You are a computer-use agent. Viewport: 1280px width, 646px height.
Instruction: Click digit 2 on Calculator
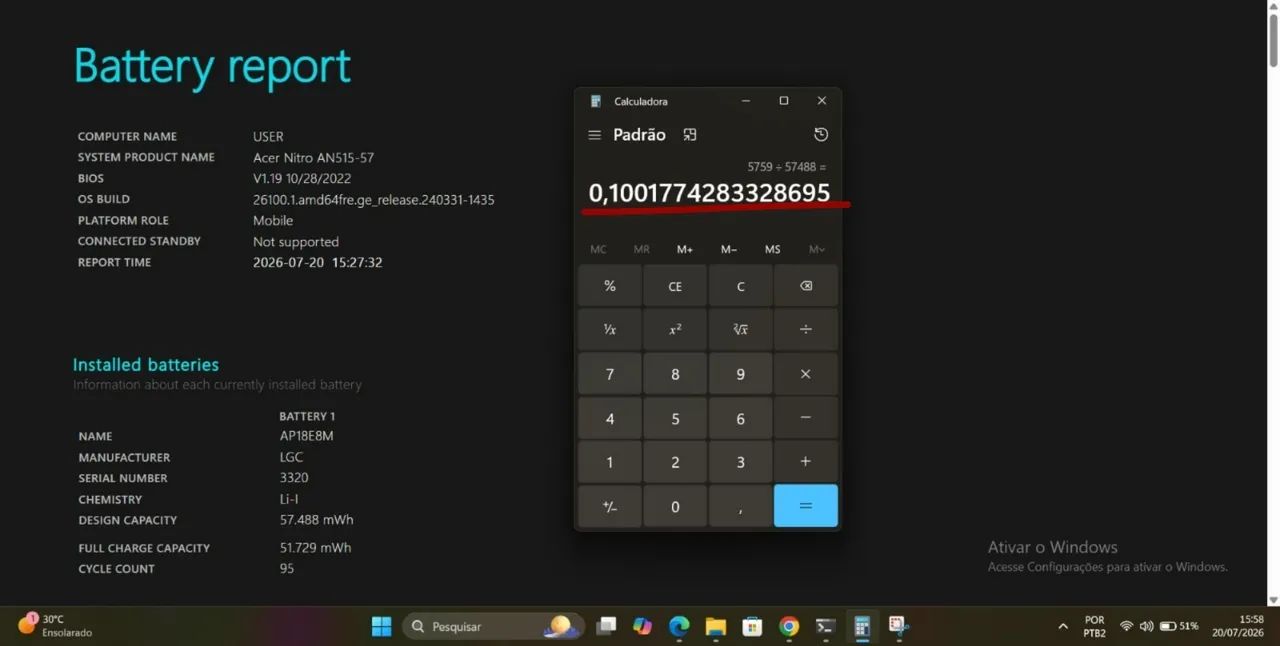pos(675,462)
